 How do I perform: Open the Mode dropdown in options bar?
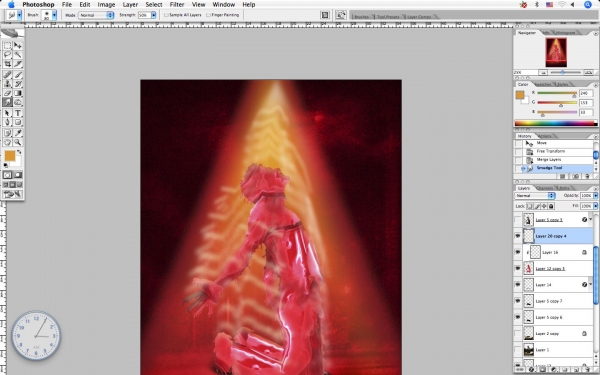point(96,15)
